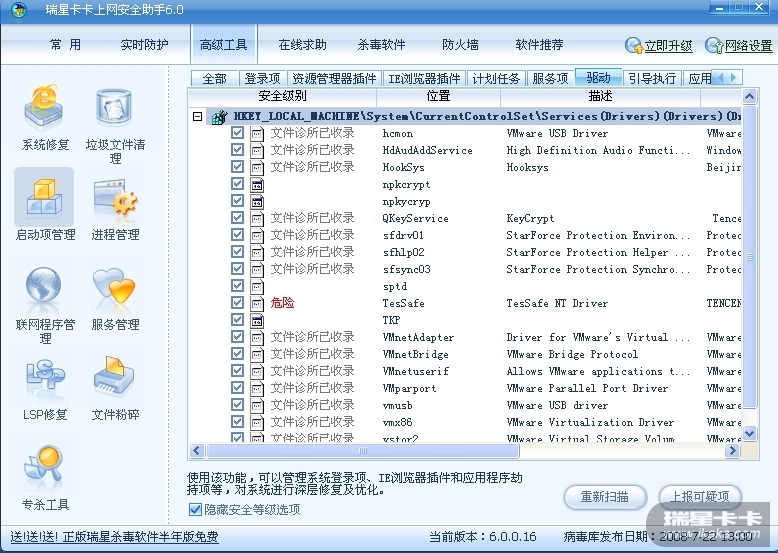Open LSP修复 repair tool icon
The image size is (778, 553).
(x=45, y=376)
